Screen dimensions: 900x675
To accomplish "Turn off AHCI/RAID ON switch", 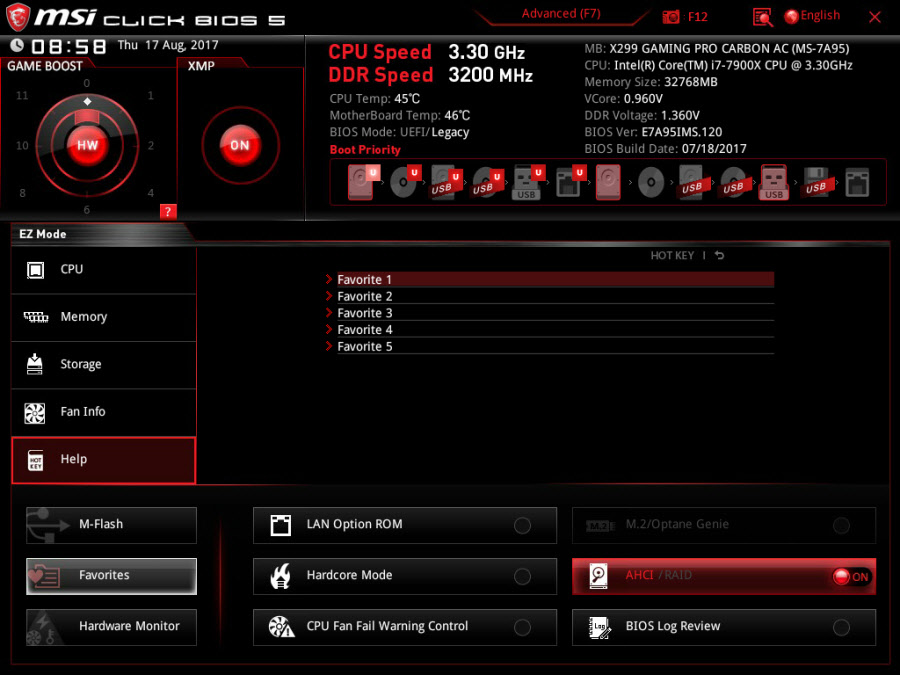I will click(x=851, y=577).
